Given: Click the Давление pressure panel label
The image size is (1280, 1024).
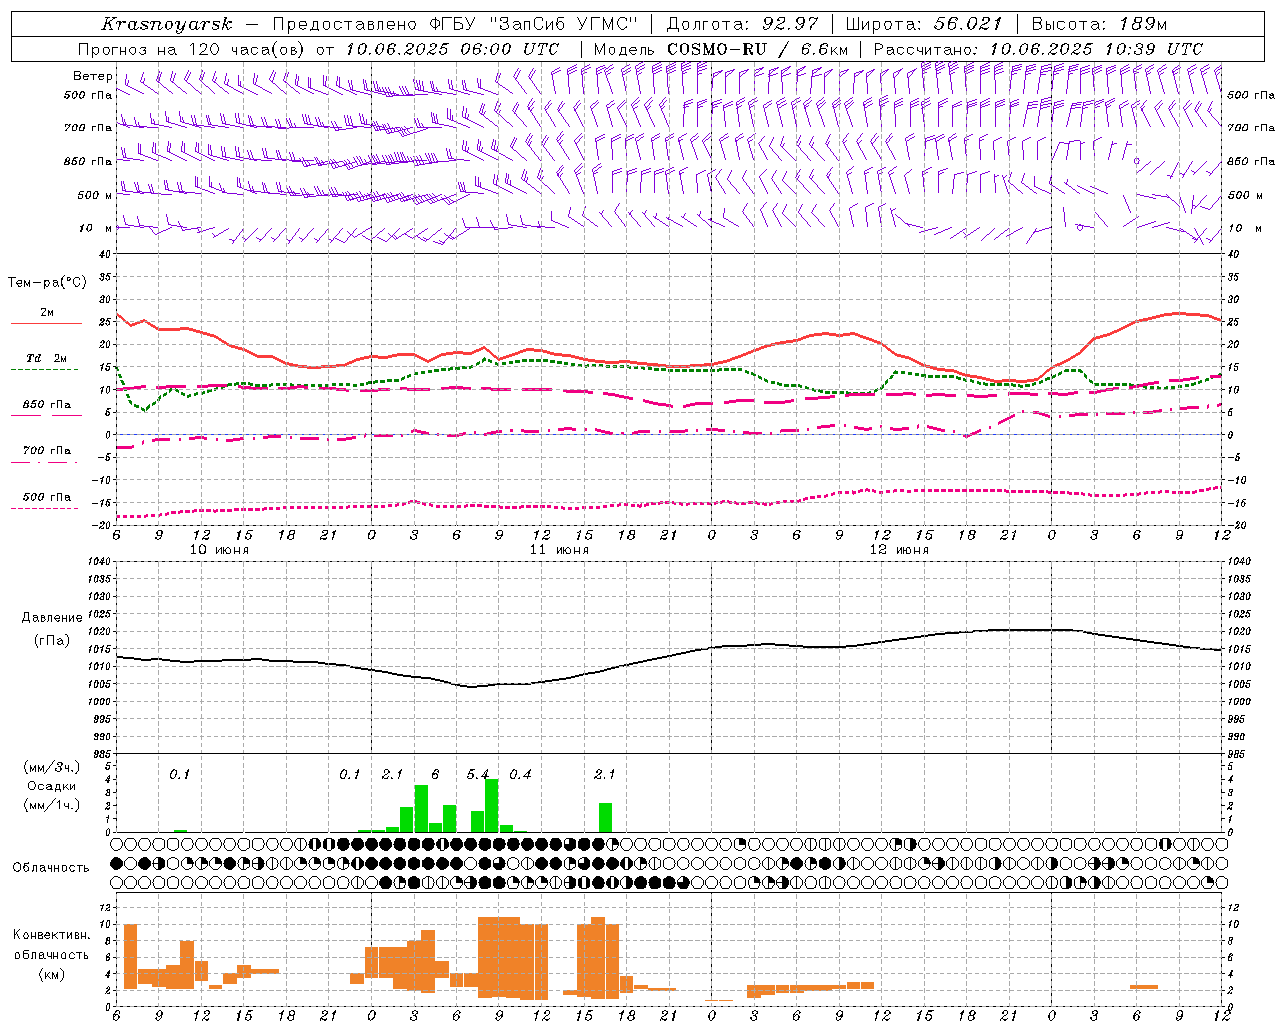Looking at the screenshot, I should [x=52, y=618].
